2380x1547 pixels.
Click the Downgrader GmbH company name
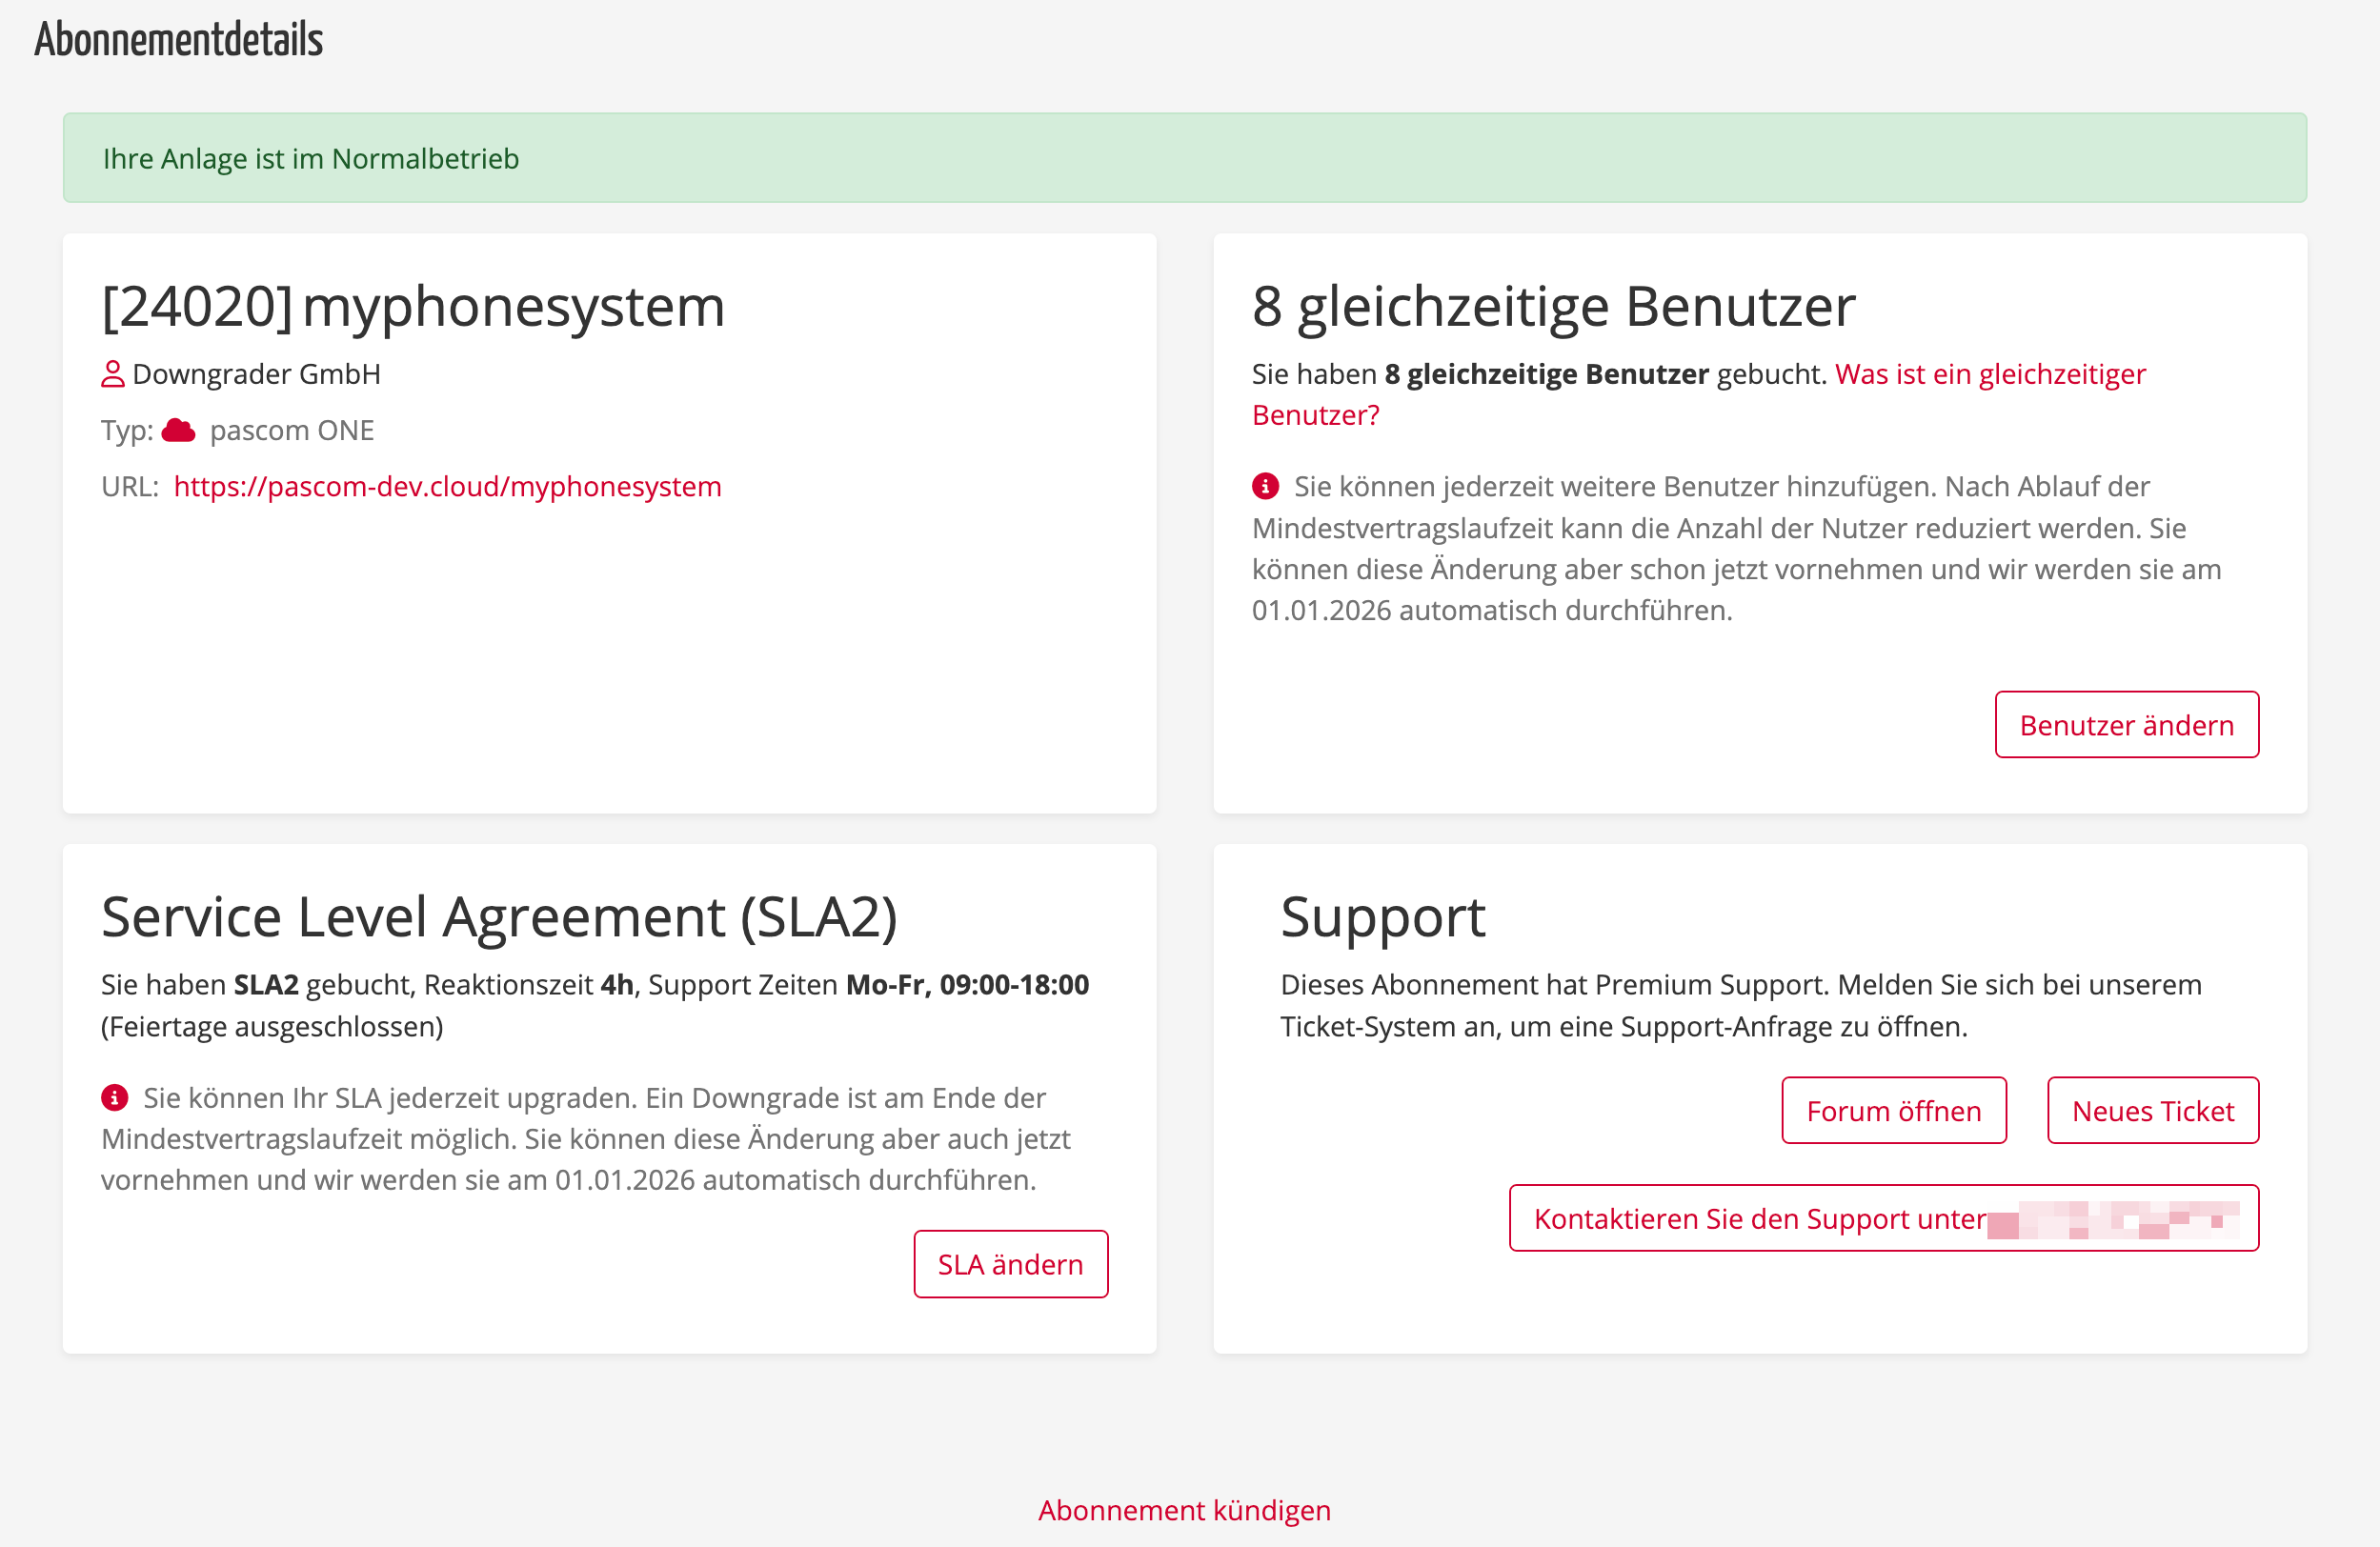[256, 374]
